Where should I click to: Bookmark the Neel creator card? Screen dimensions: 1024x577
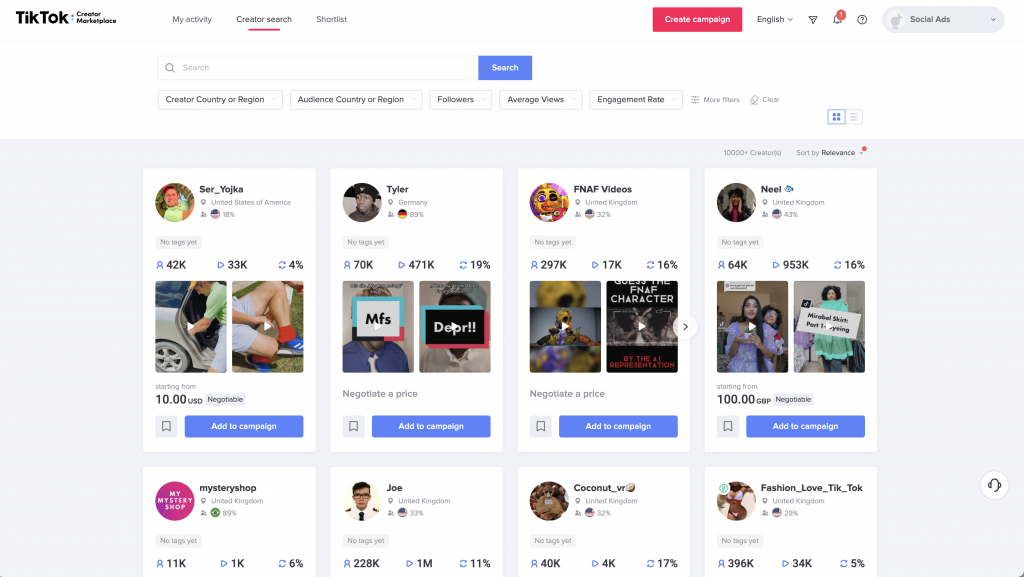coord(728,426)
